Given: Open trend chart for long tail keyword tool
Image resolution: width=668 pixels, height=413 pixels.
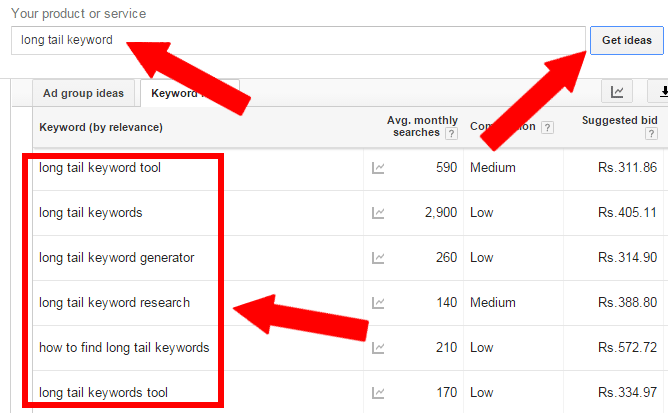Looking at the screenshot, I should point(378,168).
